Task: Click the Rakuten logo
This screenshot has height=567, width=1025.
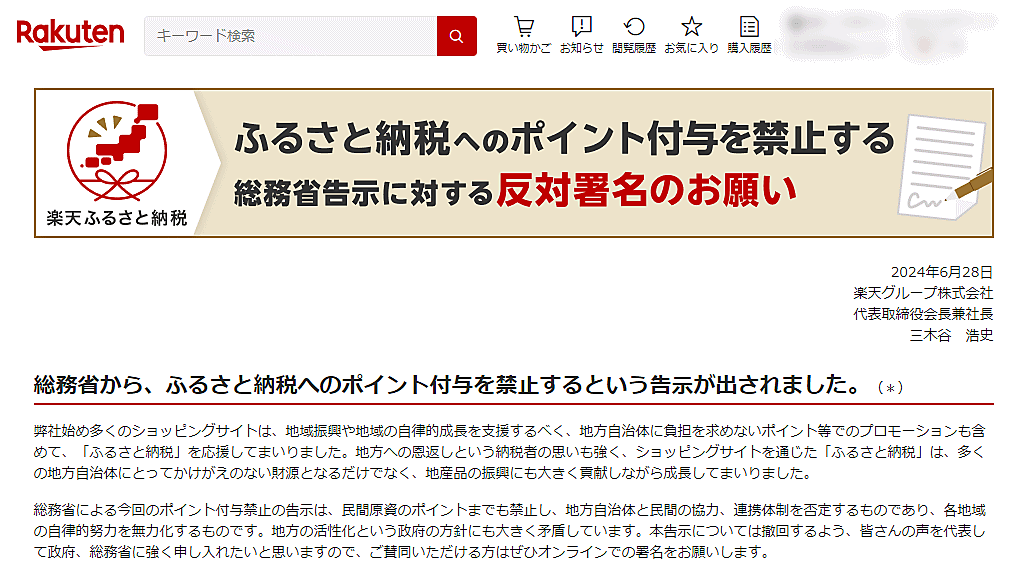Action: tap(70, 35)
